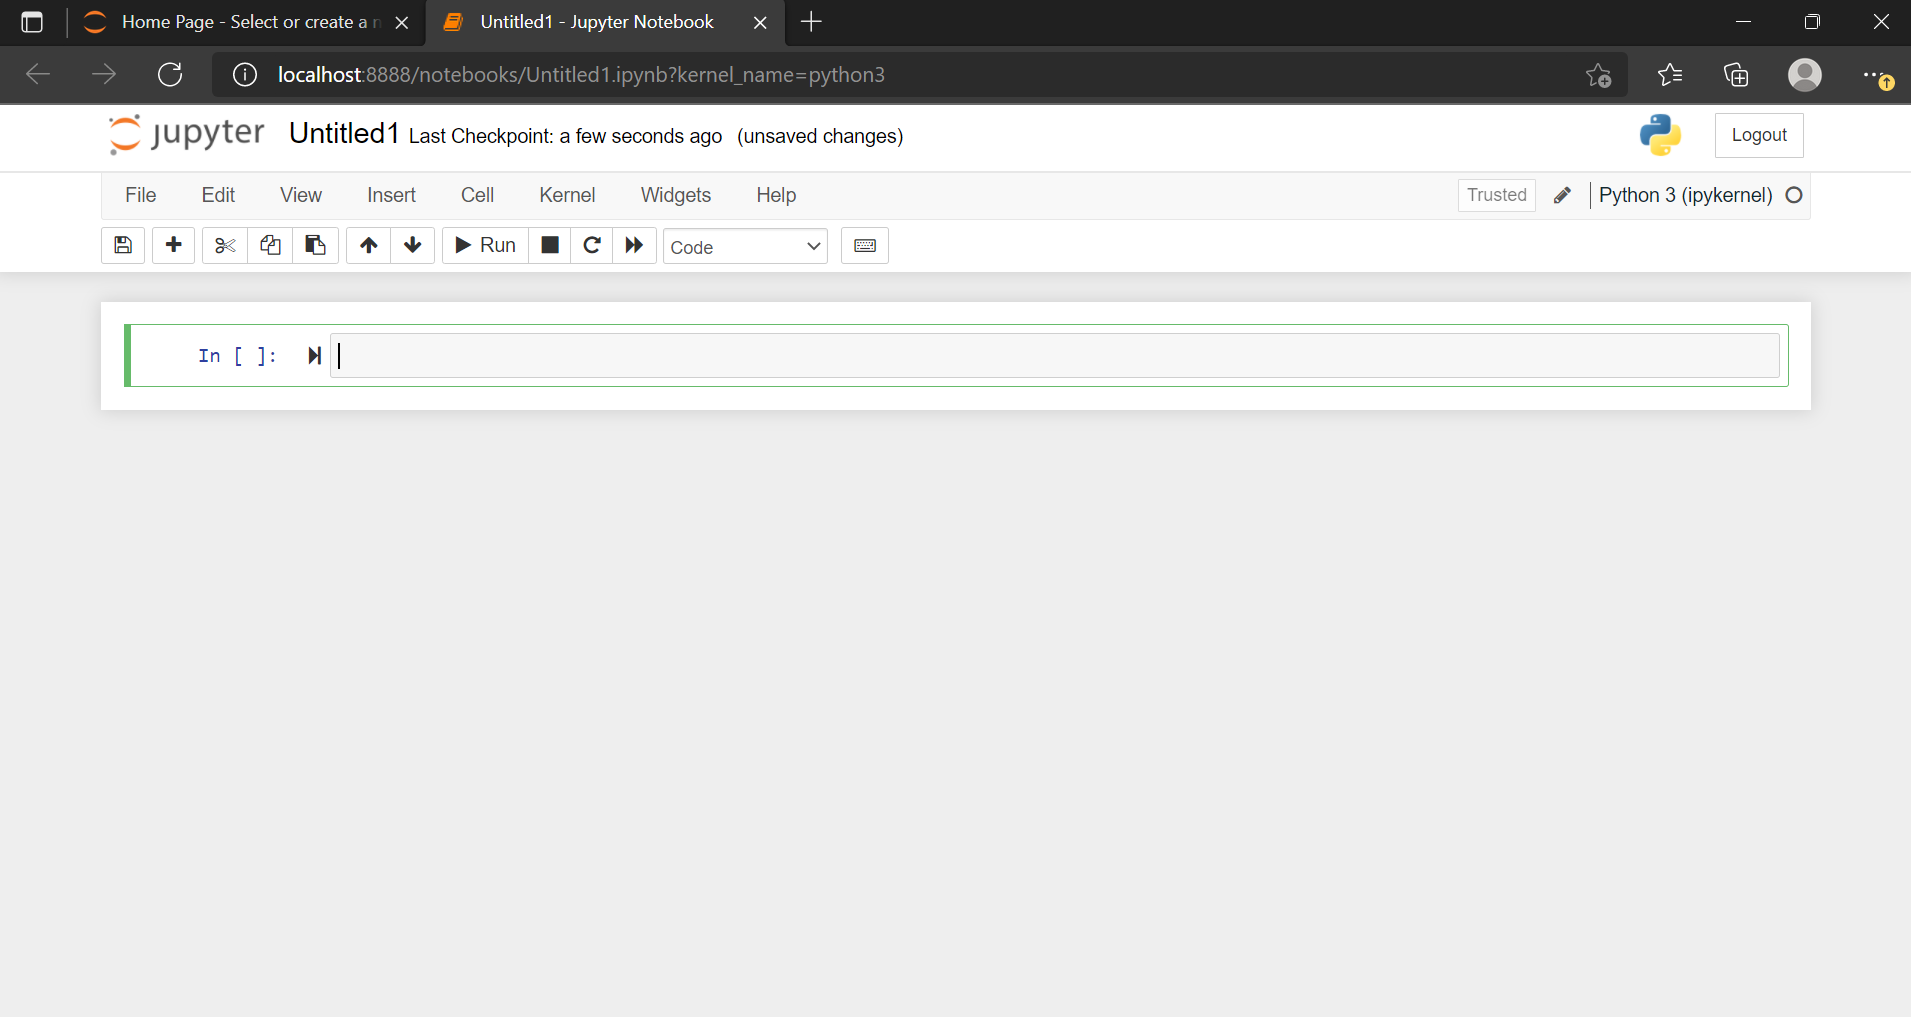Move the selected cell down
This screenshot has height=1017, width=1911.
pyautogui.click(x=412, y=245)
